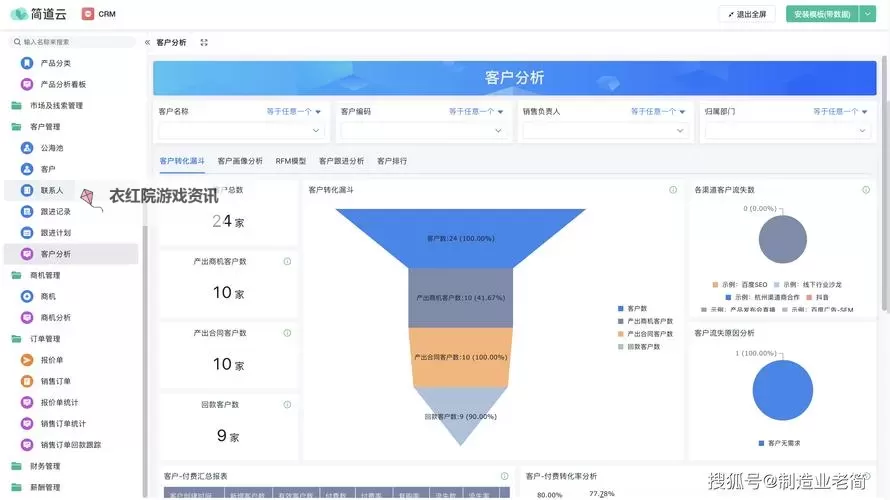This screenshot has height=500, width=890.
Task: Open the 客户 form icon
Action: click(x=27, y=169)
